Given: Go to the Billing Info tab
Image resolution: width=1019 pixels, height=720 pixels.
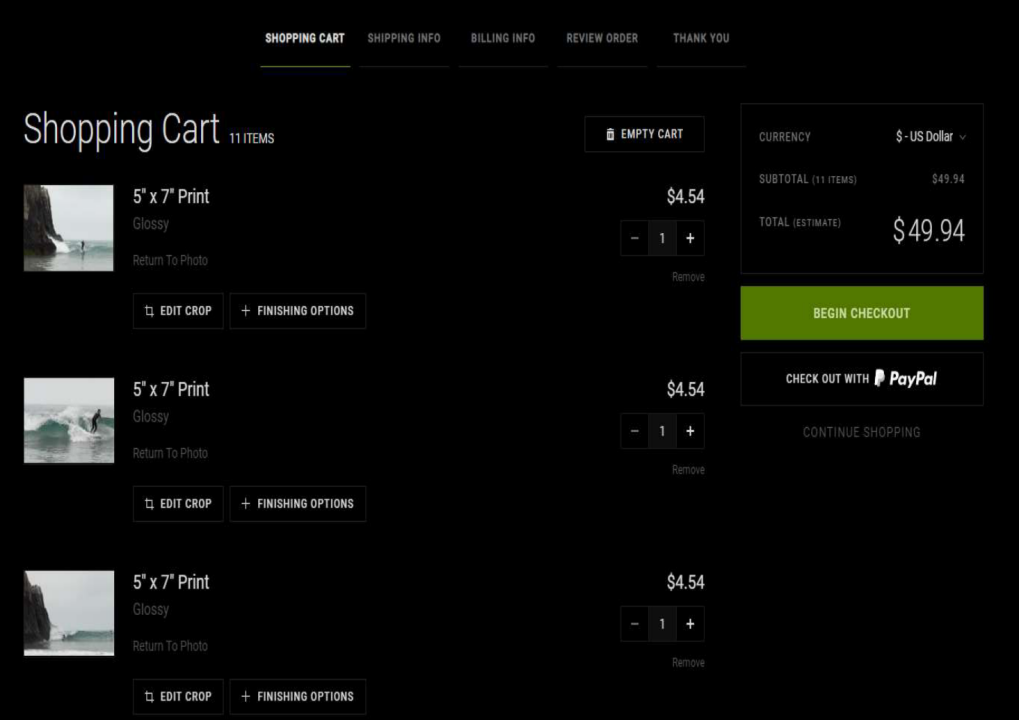Looking at the screenshot, I should tap(503, 38).
